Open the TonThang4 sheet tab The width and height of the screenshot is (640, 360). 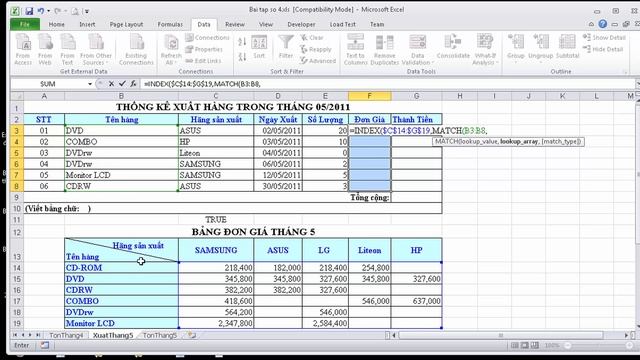[66, 335]
